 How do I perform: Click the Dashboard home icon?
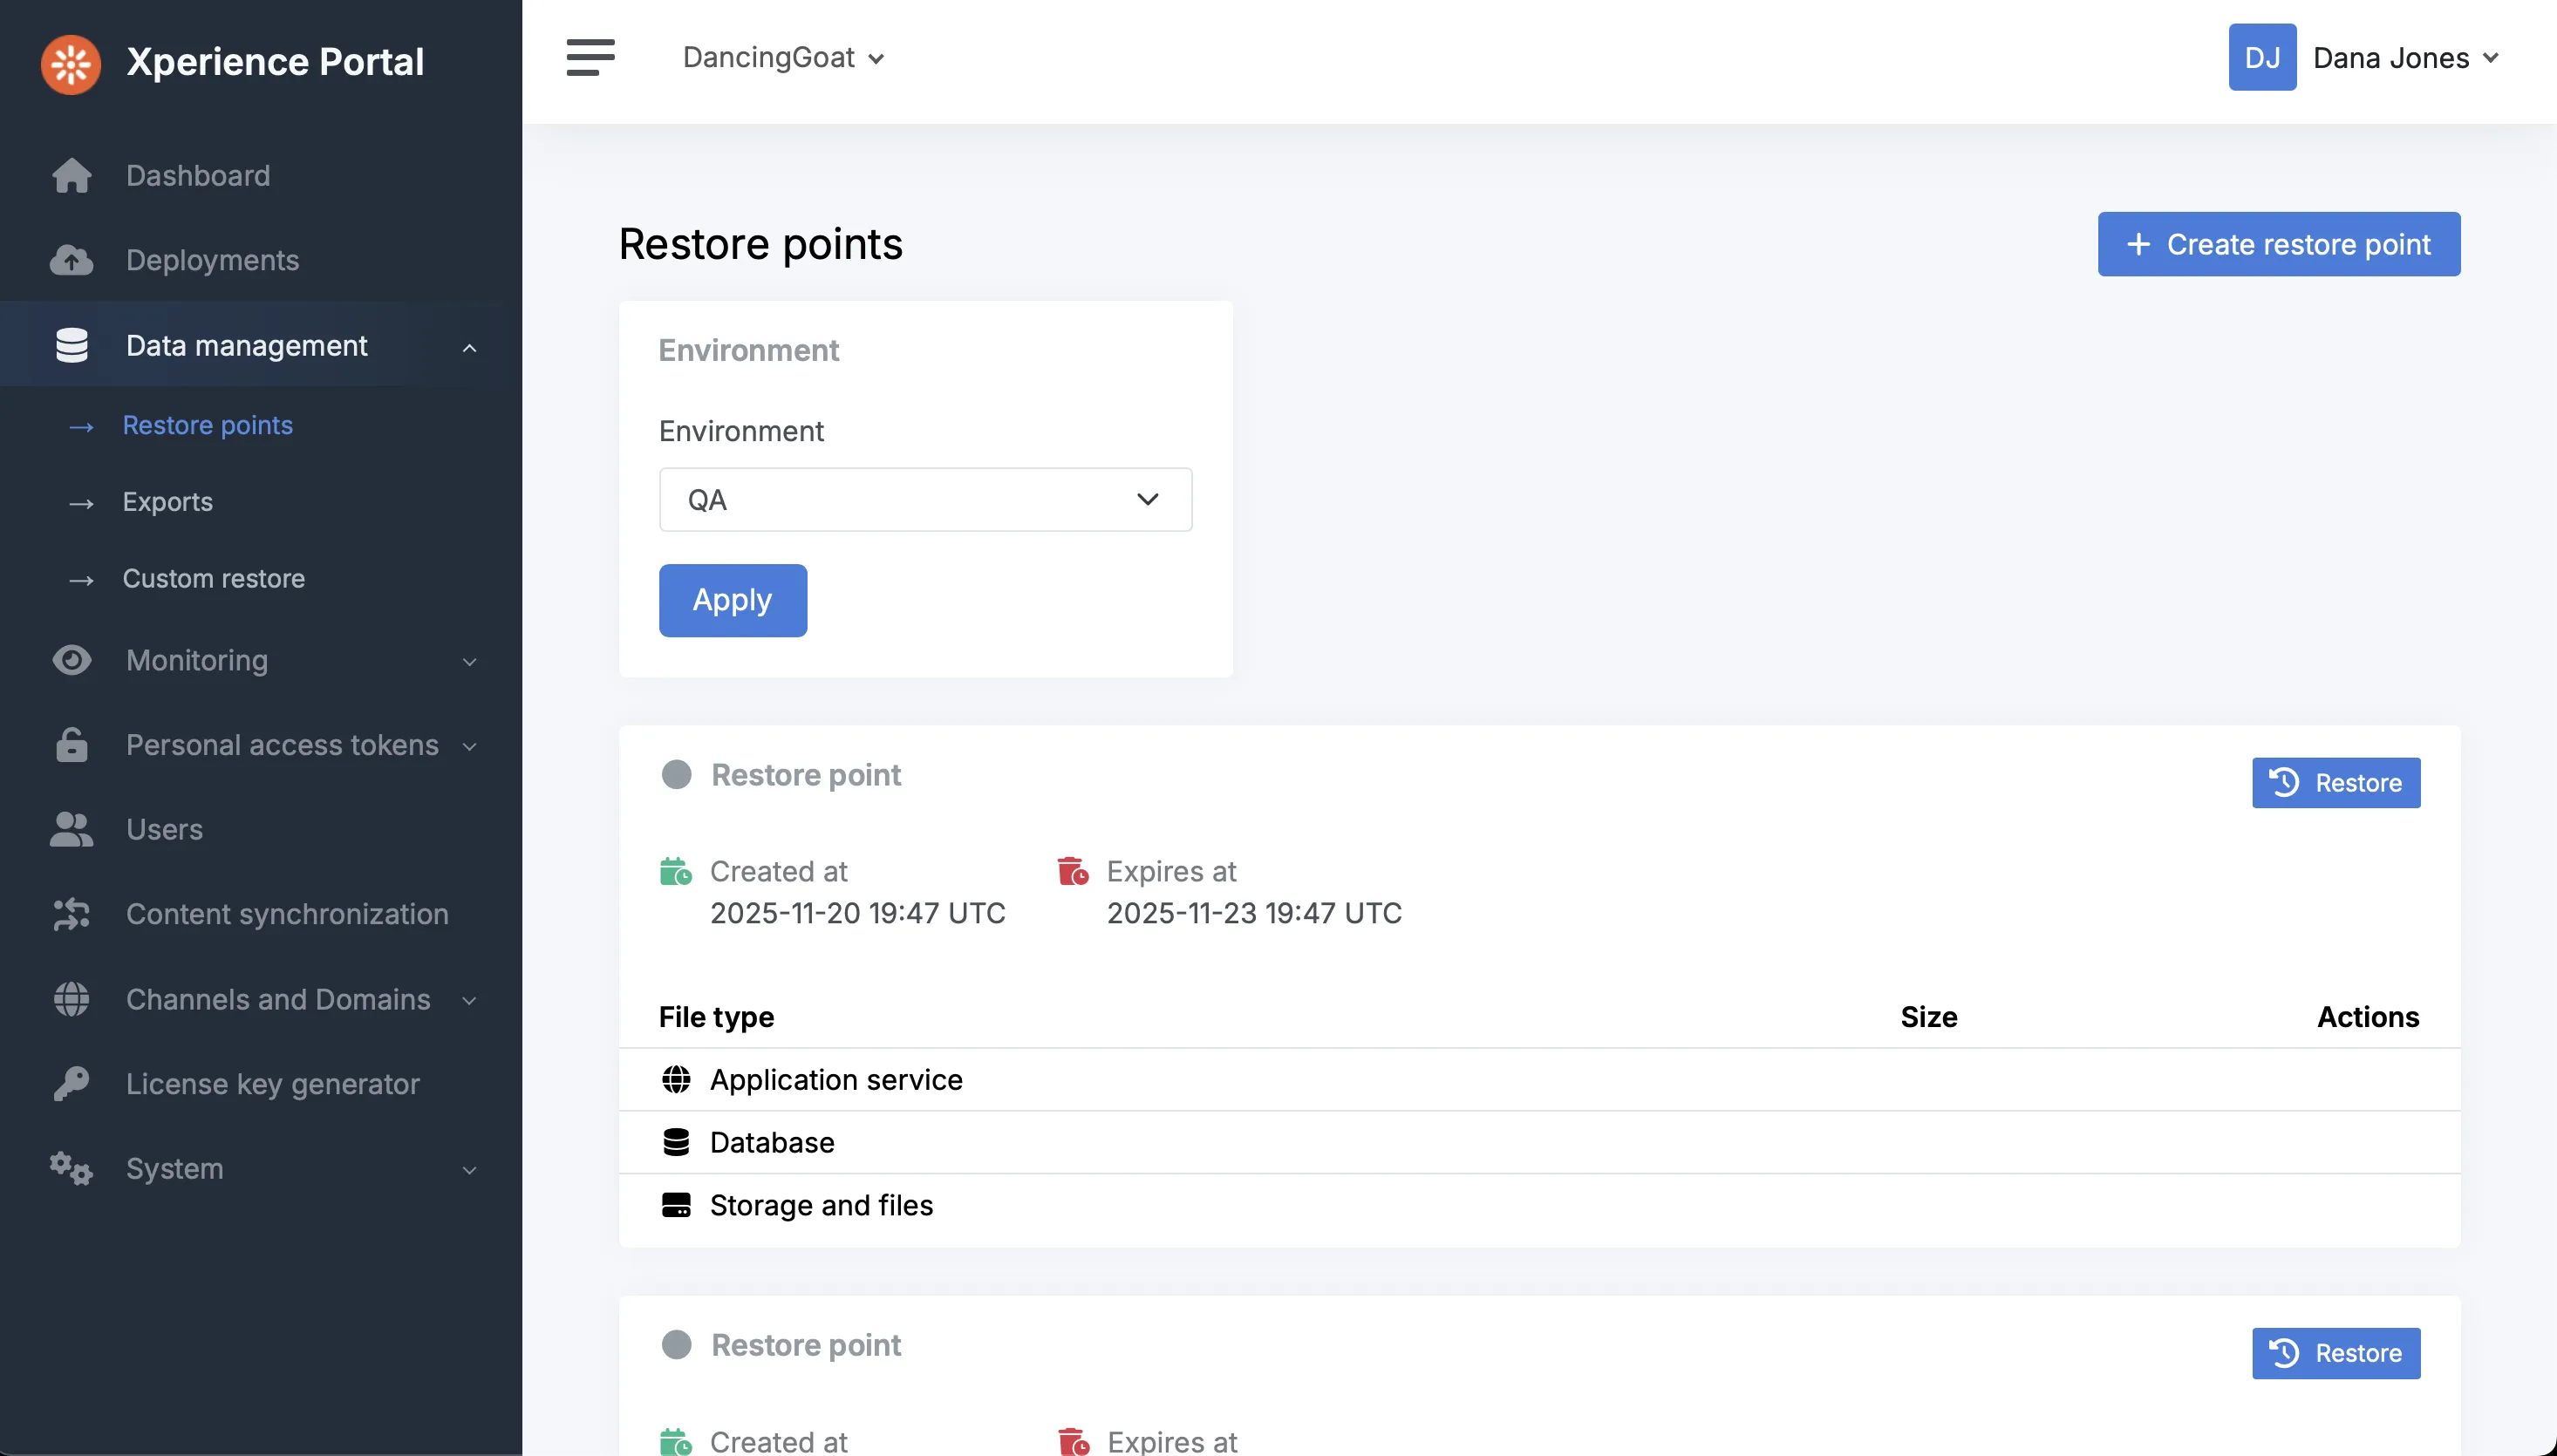[x=71, y=176]
